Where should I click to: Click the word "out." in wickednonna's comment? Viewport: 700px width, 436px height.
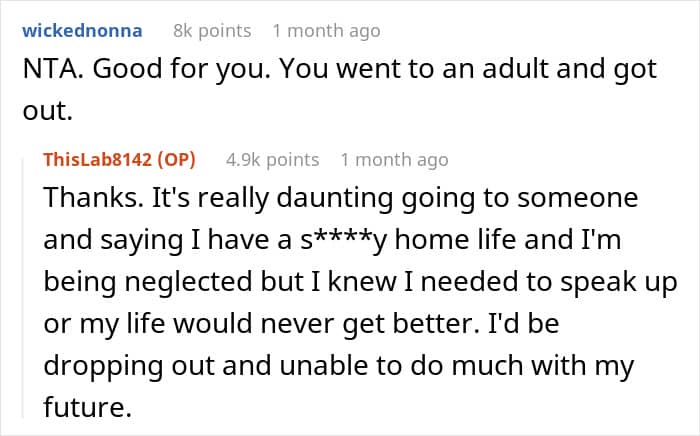click(47, 111)
